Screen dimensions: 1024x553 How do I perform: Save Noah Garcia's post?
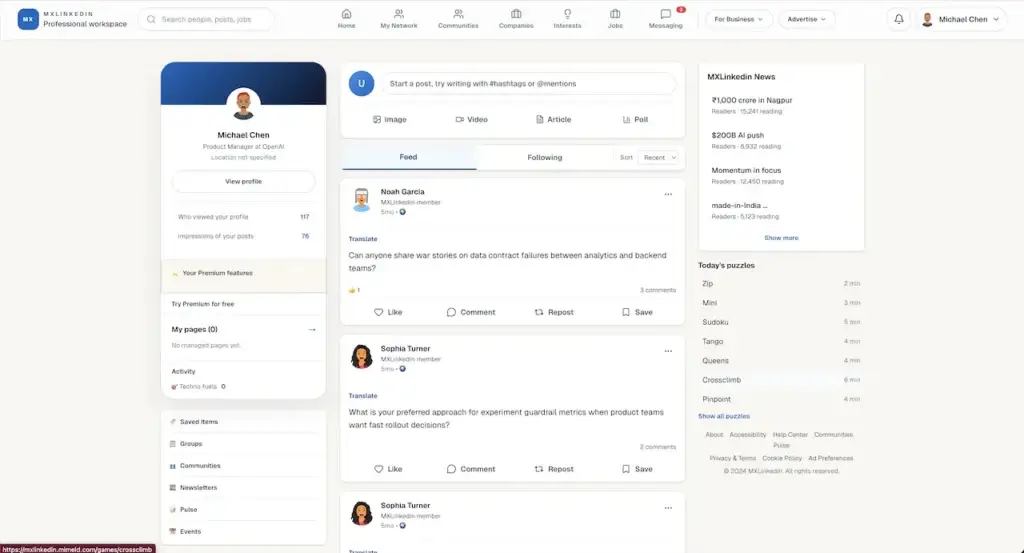tap(637, 312)
